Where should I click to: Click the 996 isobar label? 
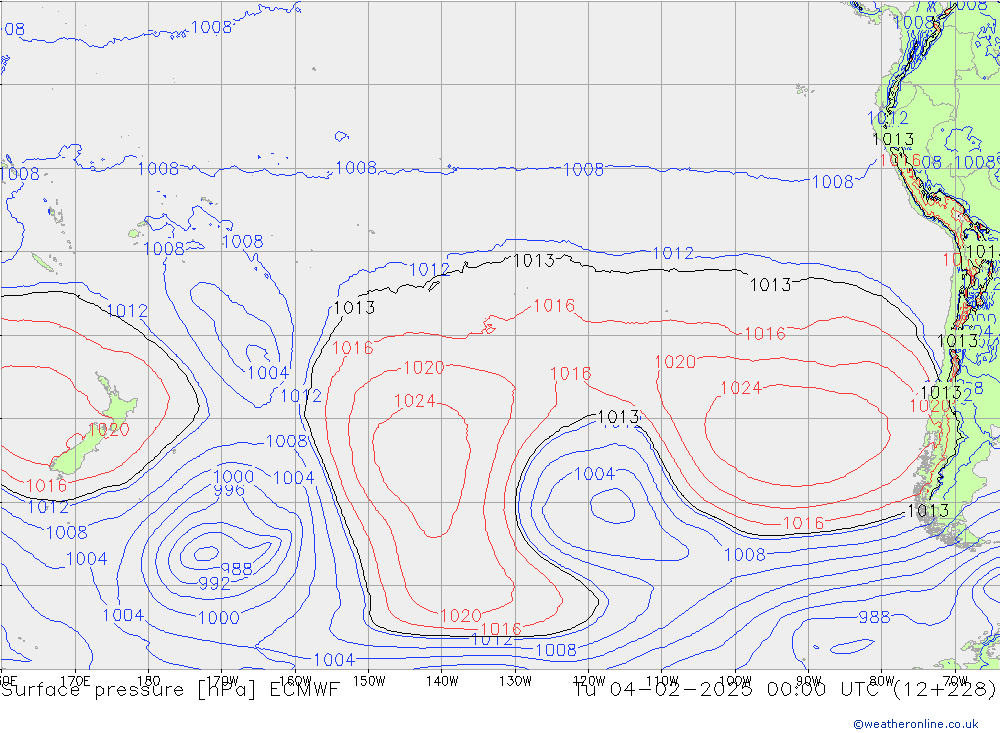(228, 490)
